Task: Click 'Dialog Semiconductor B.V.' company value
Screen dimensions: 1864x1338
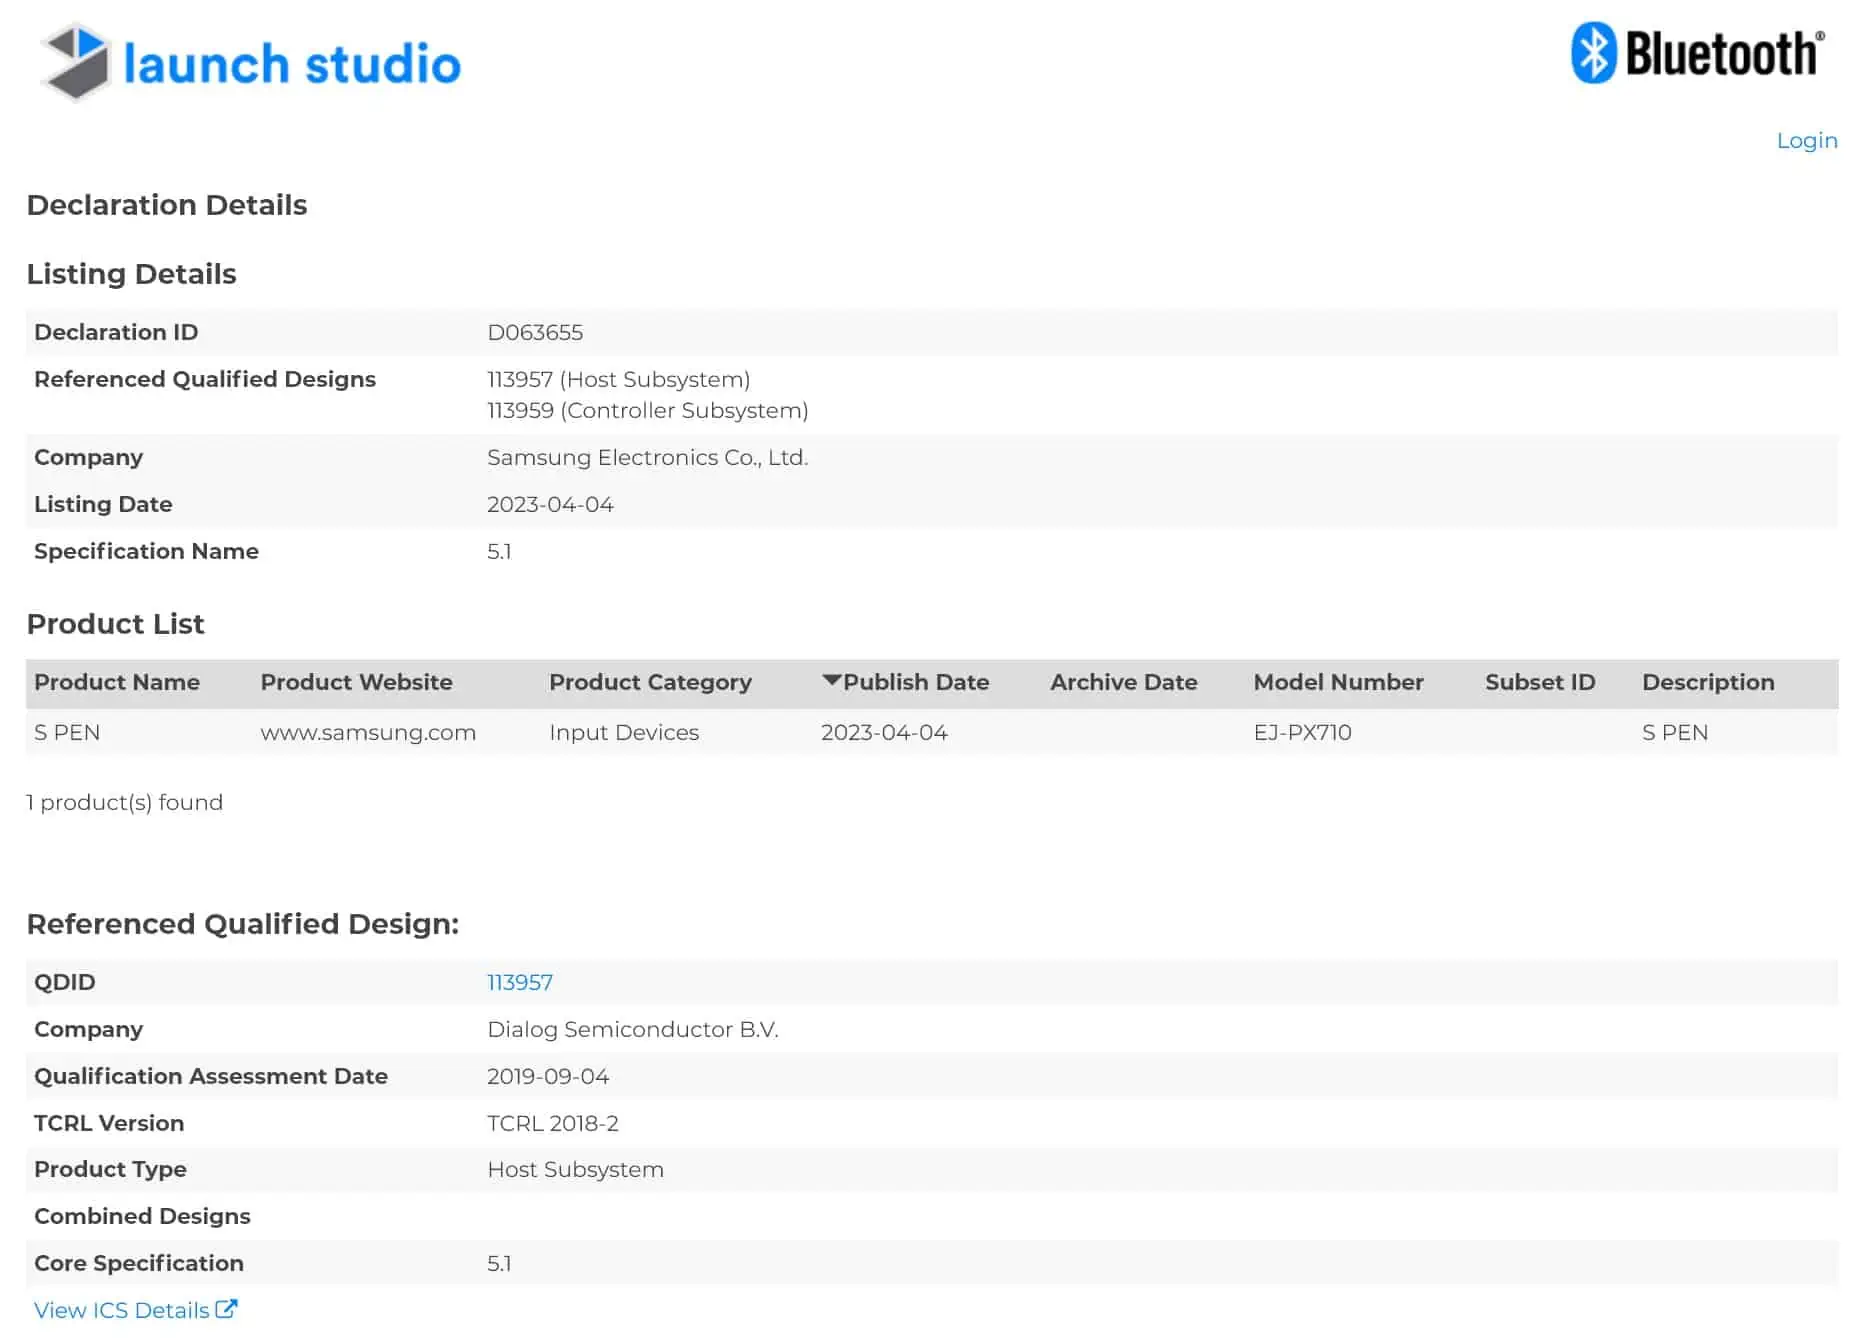Action: [632, 1029]
